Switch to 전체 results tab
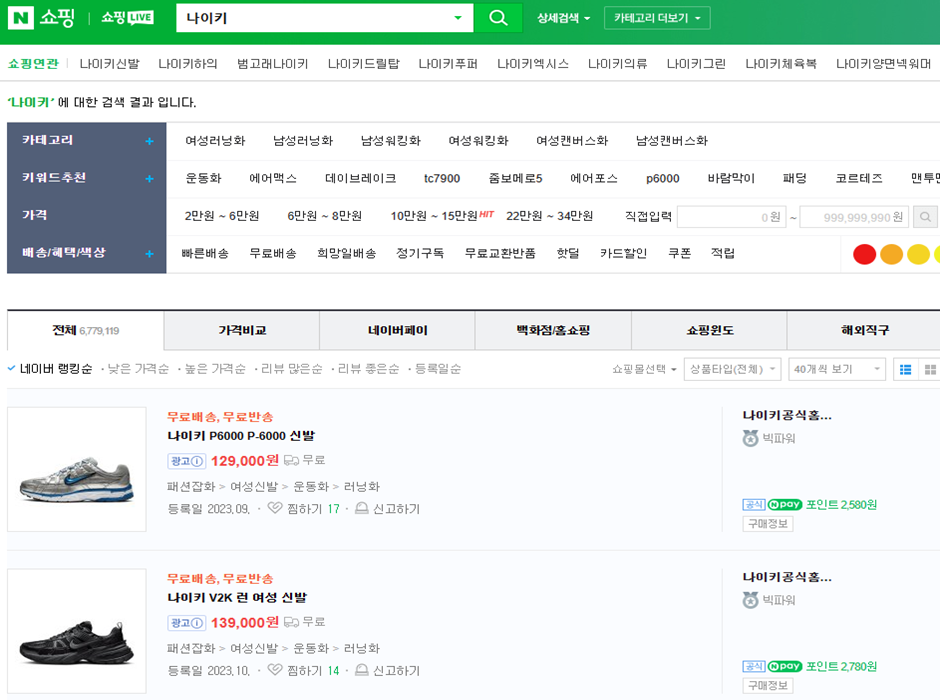 click(x=85, y=330)
